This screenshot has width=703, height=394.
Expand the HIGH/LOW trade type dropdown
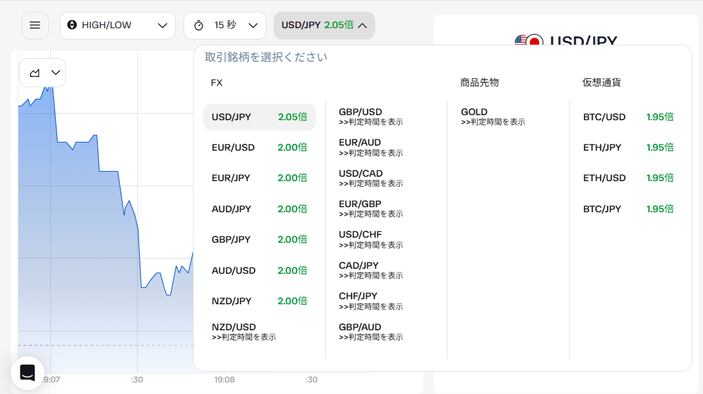(117, 26)
